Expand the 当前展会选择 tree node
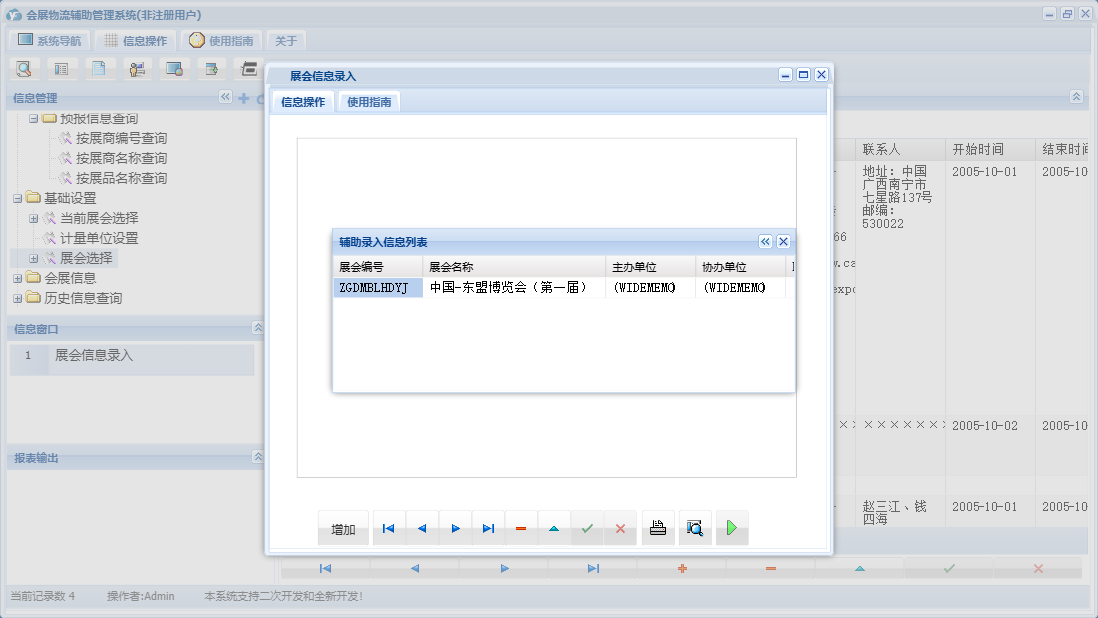 coord(33,218)
